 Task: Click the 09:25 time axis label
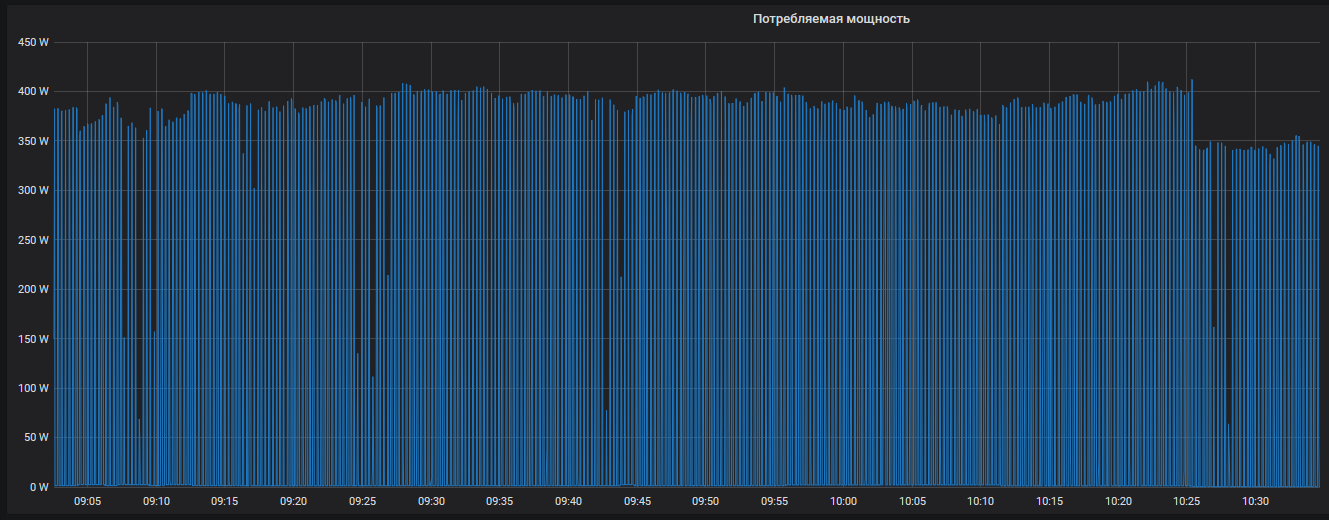(362, 501)
